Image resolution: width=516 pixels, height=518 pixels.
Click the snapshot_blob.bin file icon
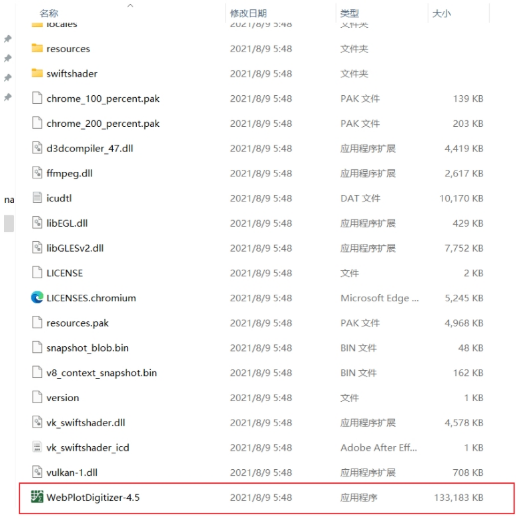[37, 347]
